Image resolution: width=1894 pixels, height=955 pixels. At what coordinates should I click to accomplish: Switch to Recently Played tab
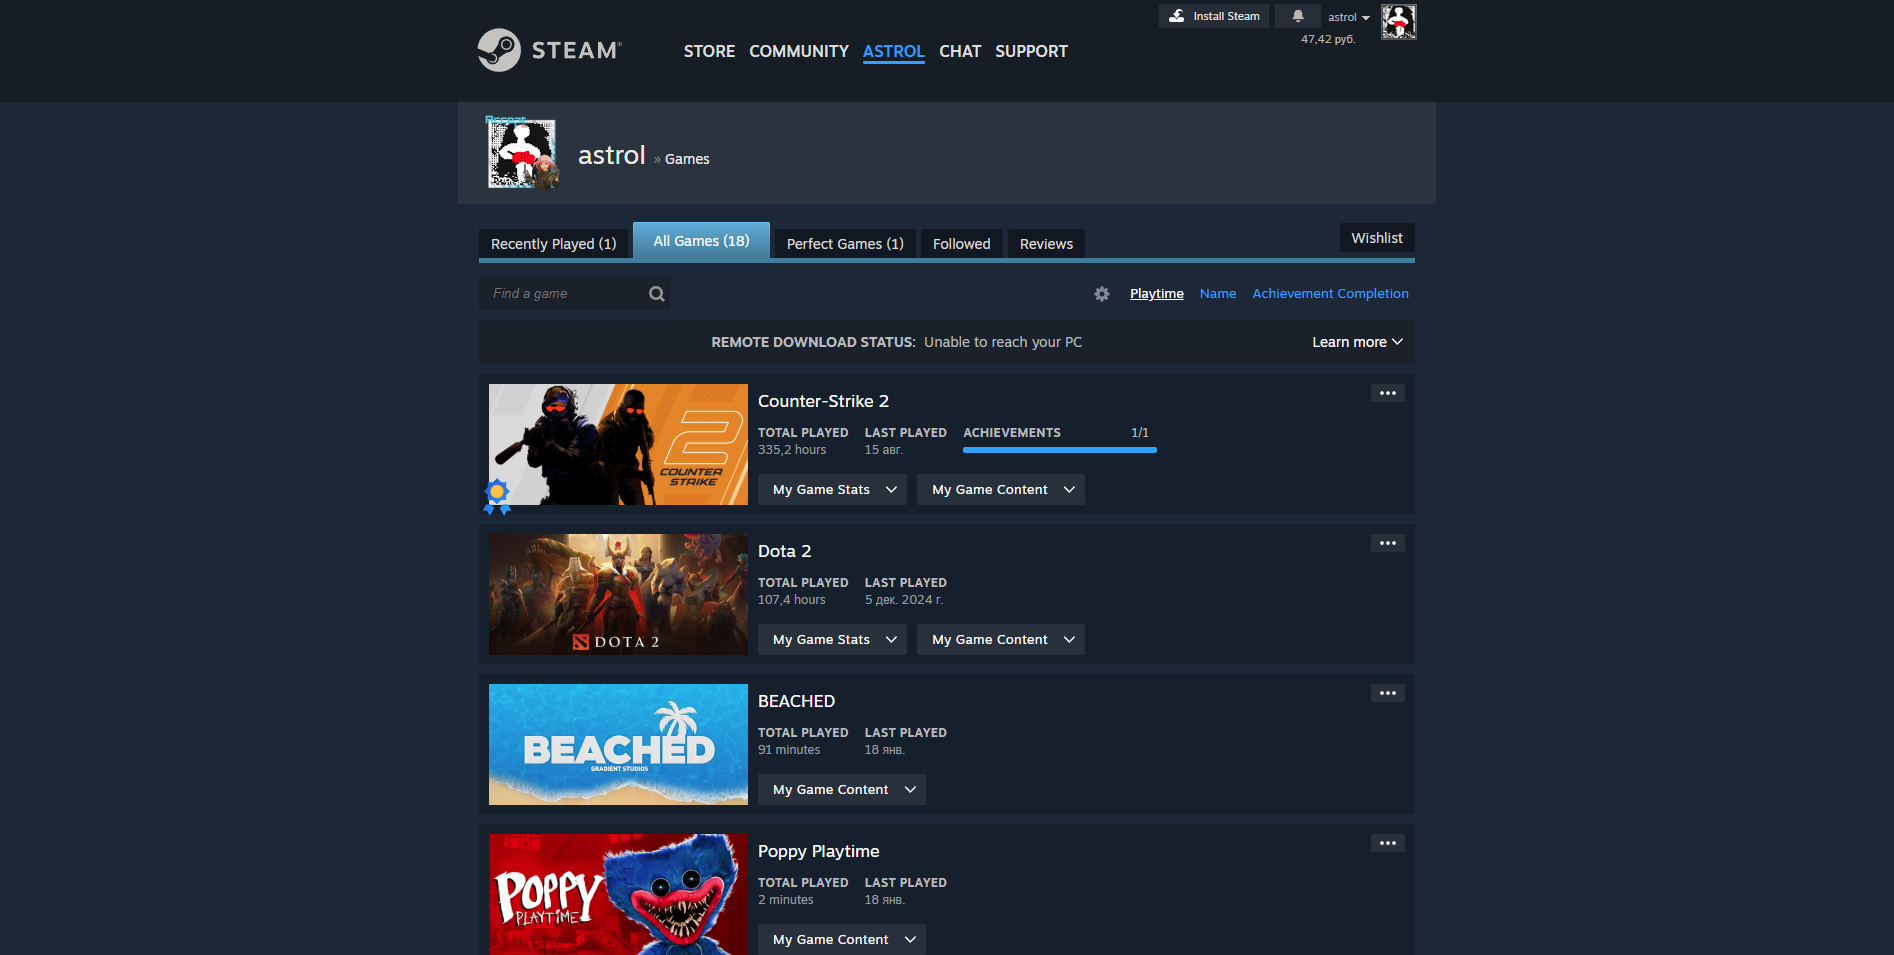[x=553, y=244]
